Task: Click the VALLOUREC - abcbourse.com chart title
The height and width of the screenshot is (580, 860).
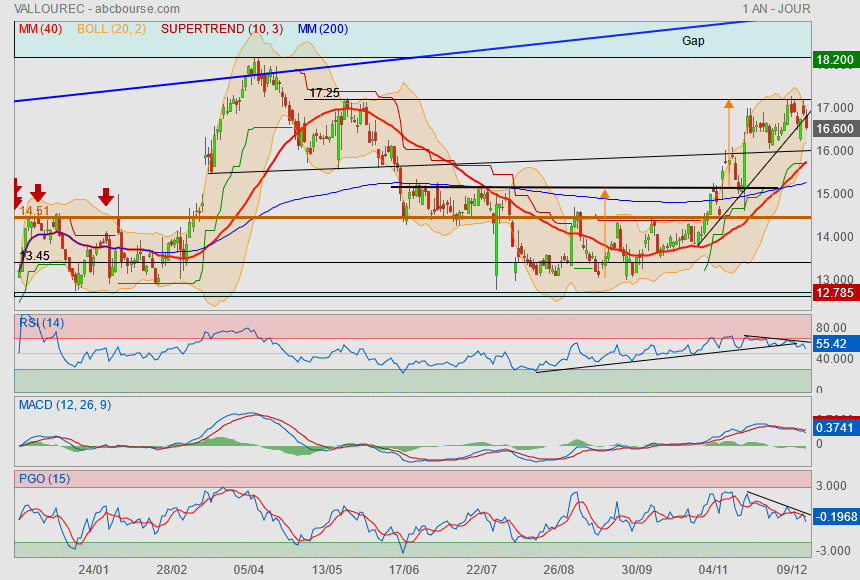Action: coord(97,9)
